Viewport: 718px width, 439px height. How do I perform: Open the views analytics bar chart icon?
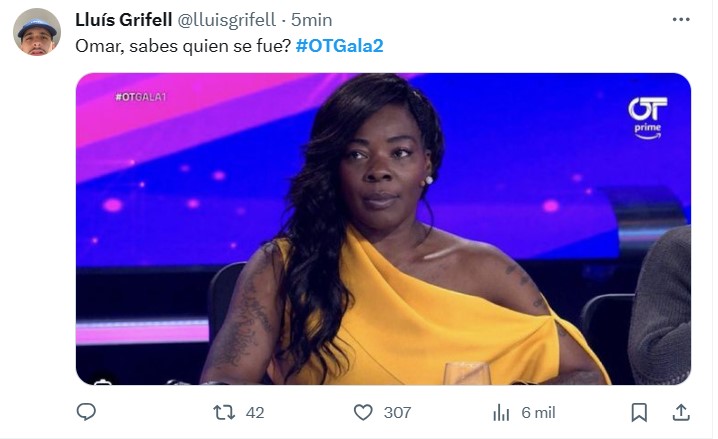click(501, 413)
